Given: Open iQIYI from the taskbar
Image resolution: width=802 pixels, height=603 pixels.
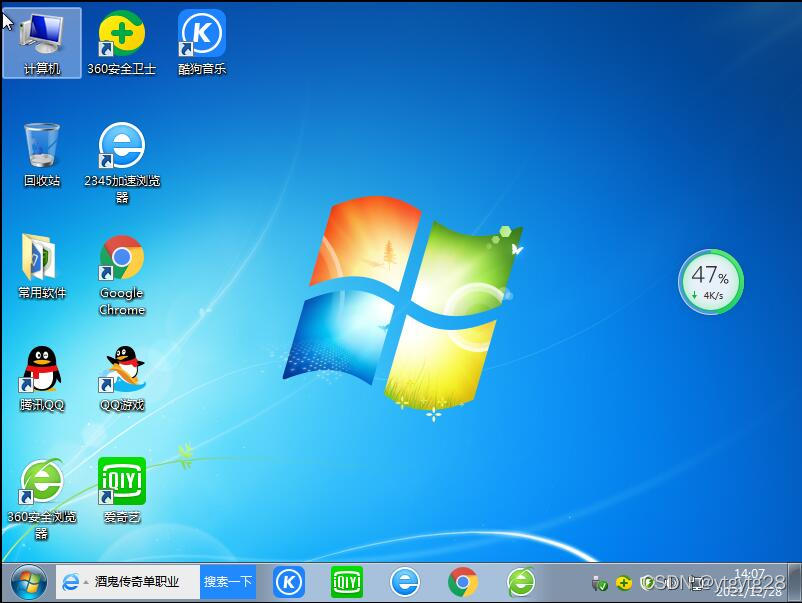Looking at the screenshot, I should pos(347,582).
